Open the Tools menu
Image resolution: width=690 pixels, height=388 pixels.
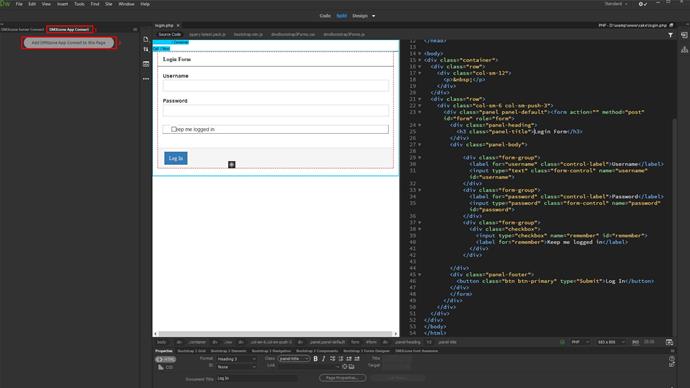click(x=79, y=4)
